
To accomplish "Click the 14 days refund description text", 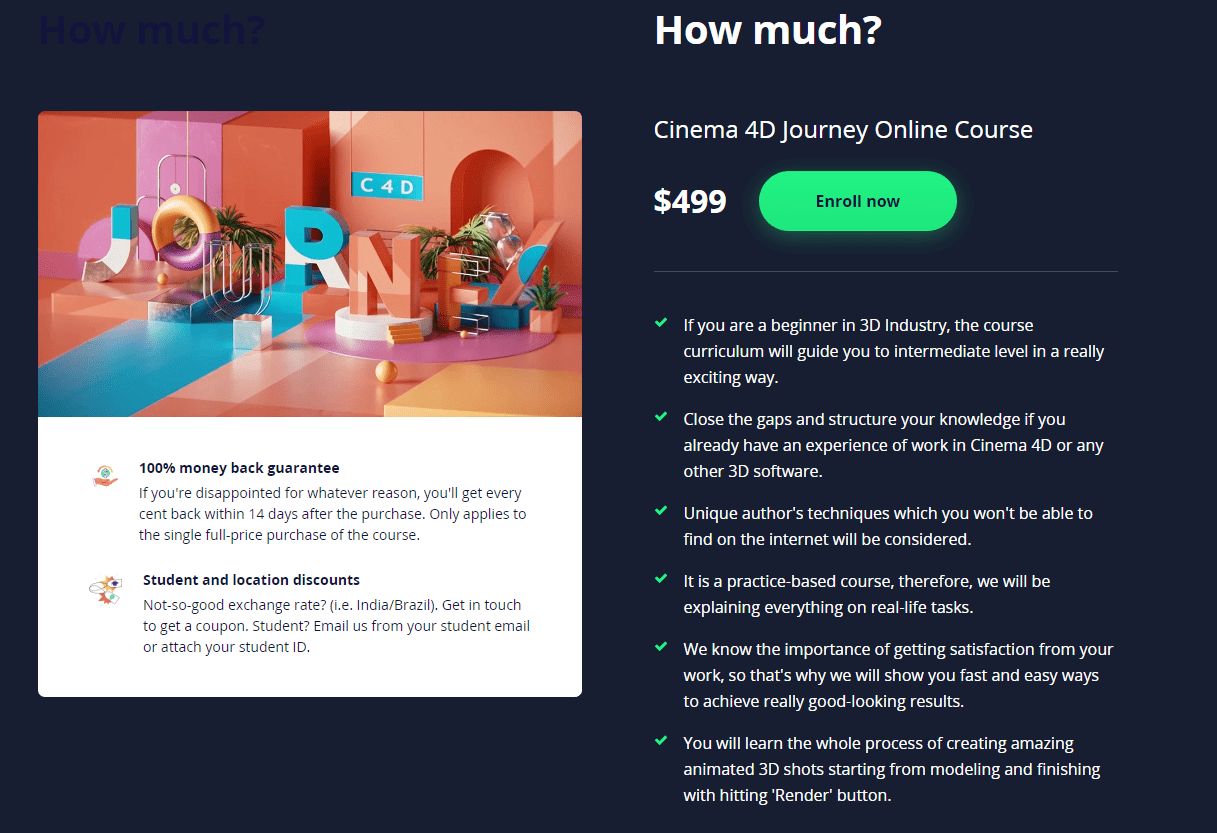I will pos(332,514).
